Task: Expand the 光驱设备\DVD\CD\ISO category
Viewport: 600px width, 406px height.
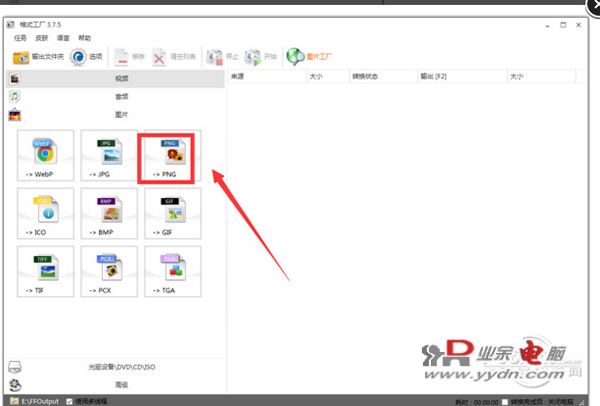Action: [x=116, y=367]
